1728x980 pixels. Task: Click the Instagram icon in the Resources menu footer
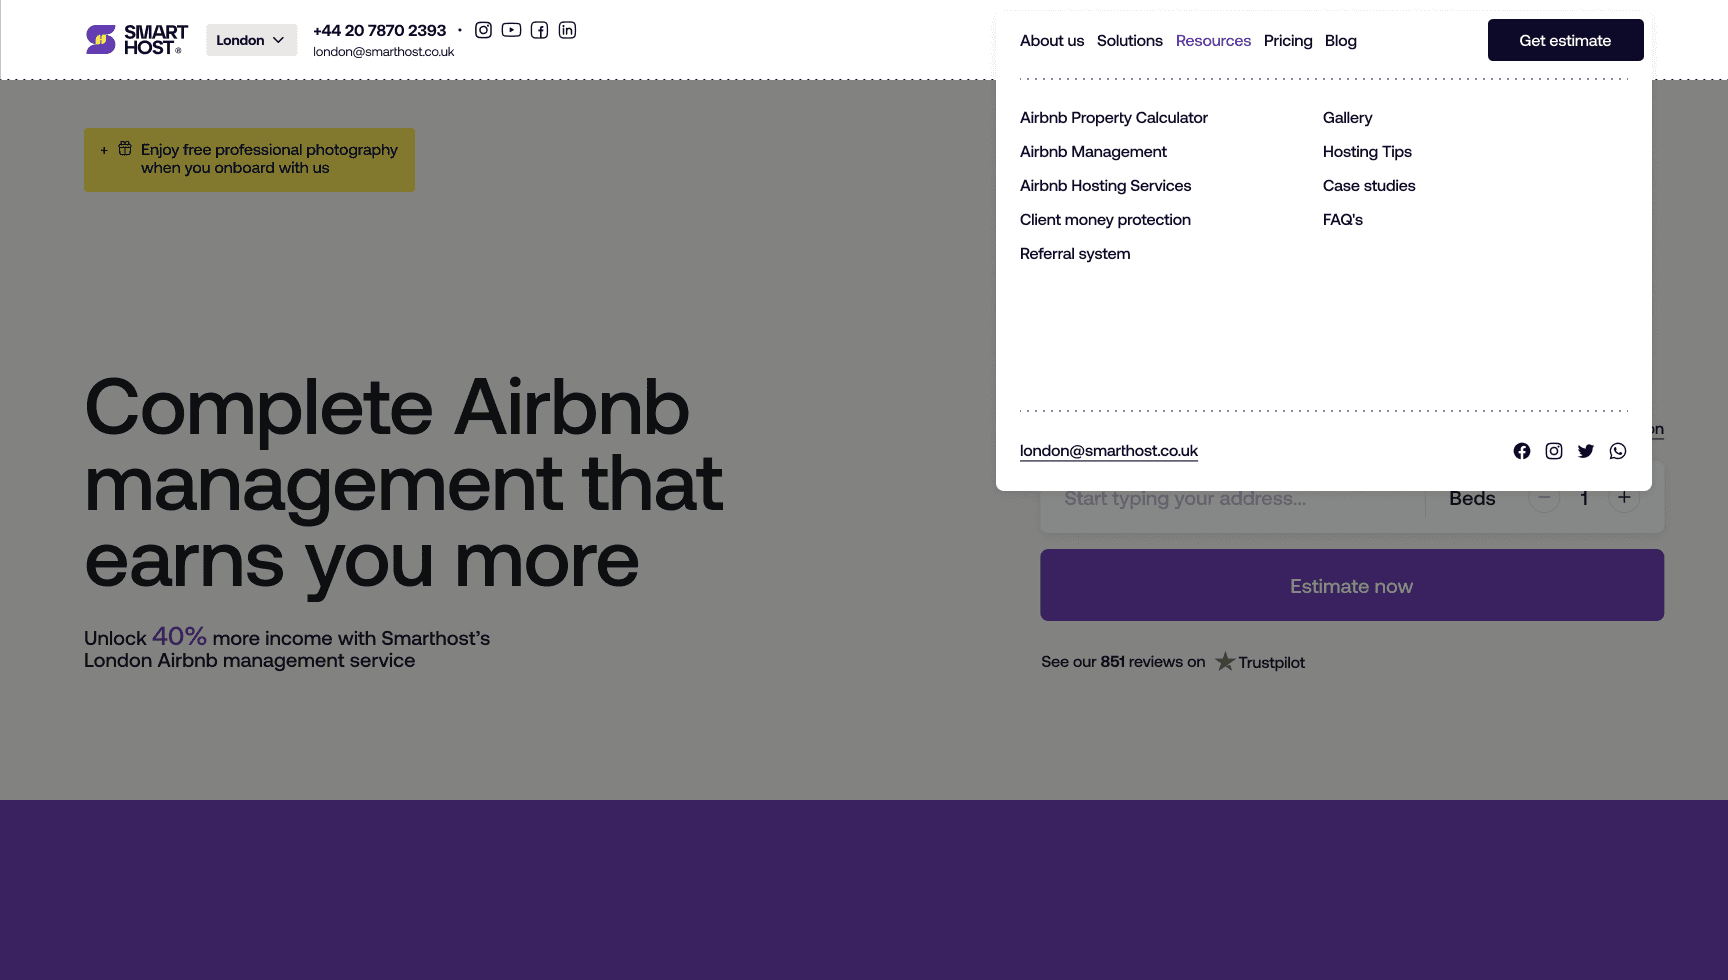coord(1554,451)
